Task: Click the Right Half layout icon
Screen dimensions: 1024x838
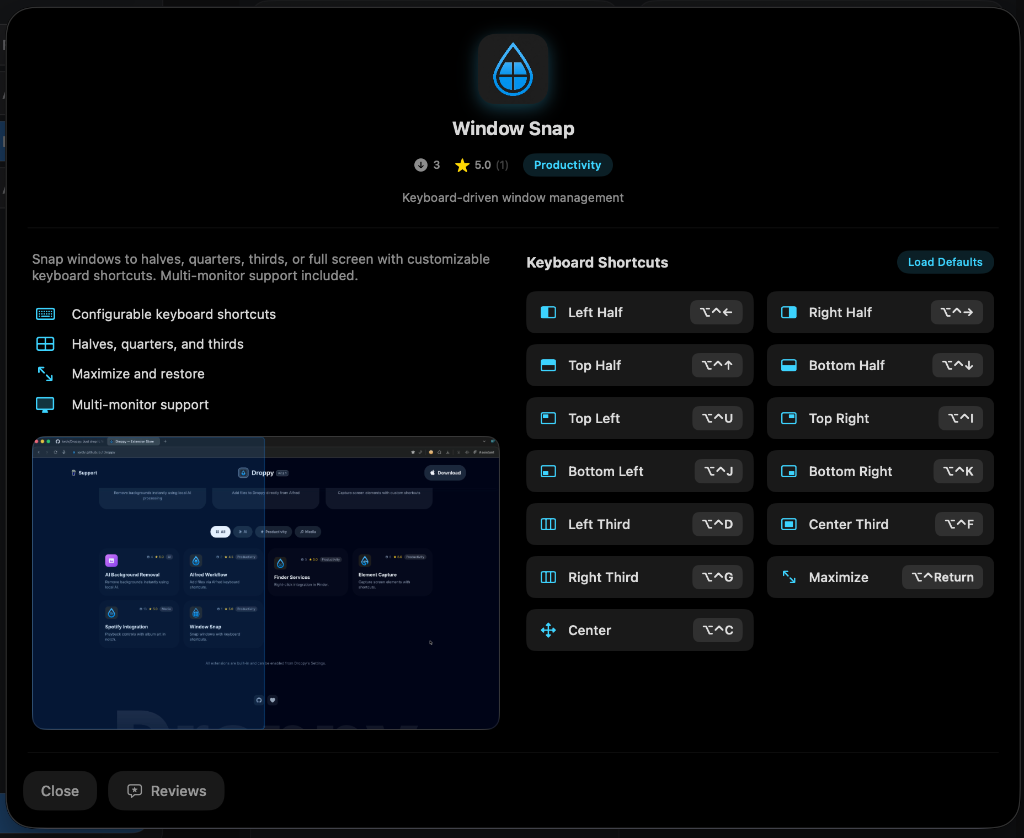Action: (x=789, y=312)
